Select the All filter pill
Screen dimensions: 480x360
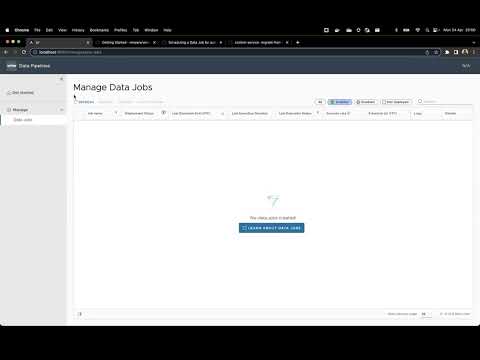(320, 102)
